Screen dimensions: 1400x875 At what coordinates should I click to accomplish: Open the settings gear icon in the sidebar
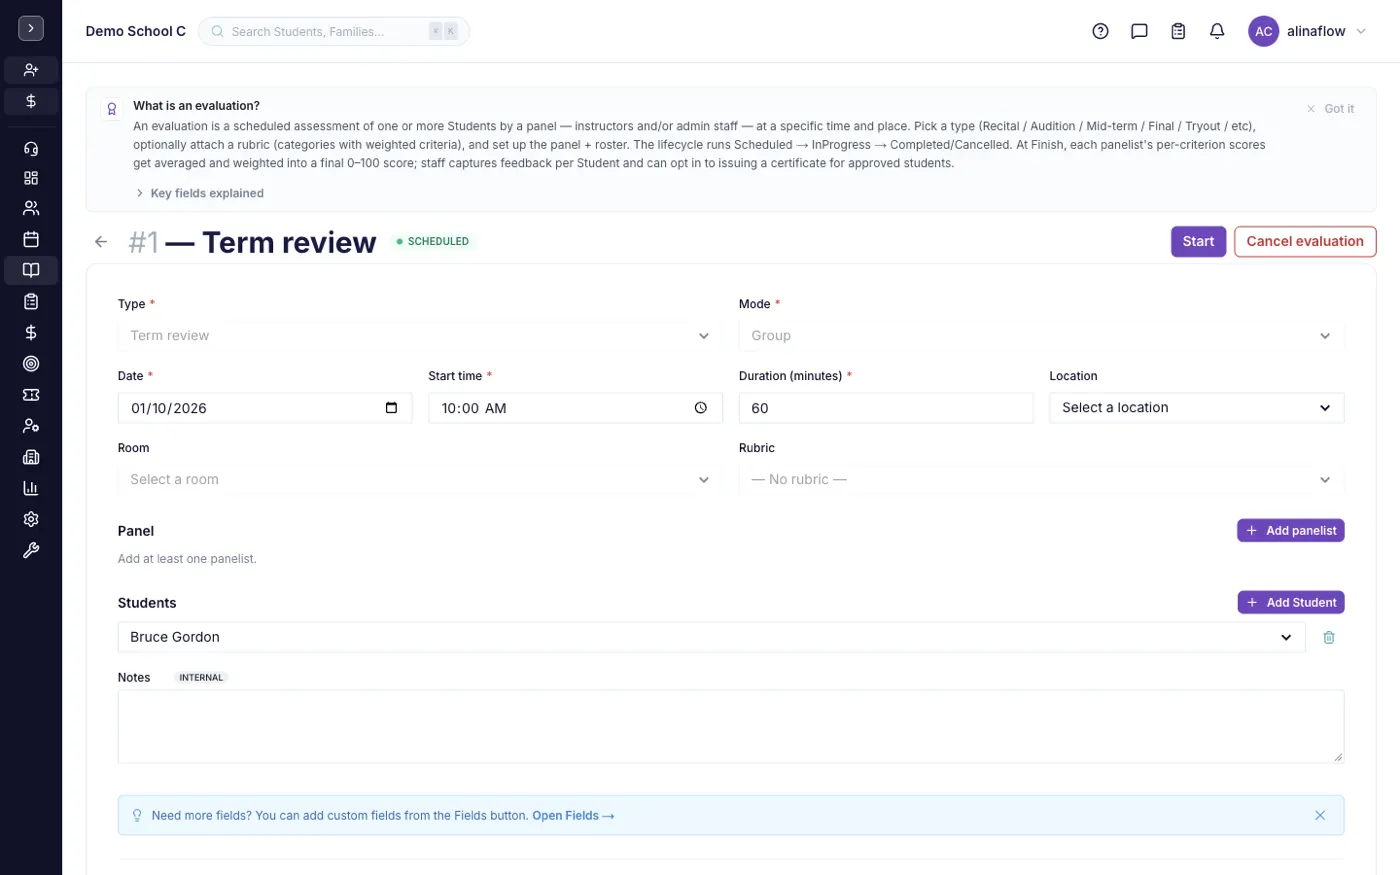click(x=31, y=519)
